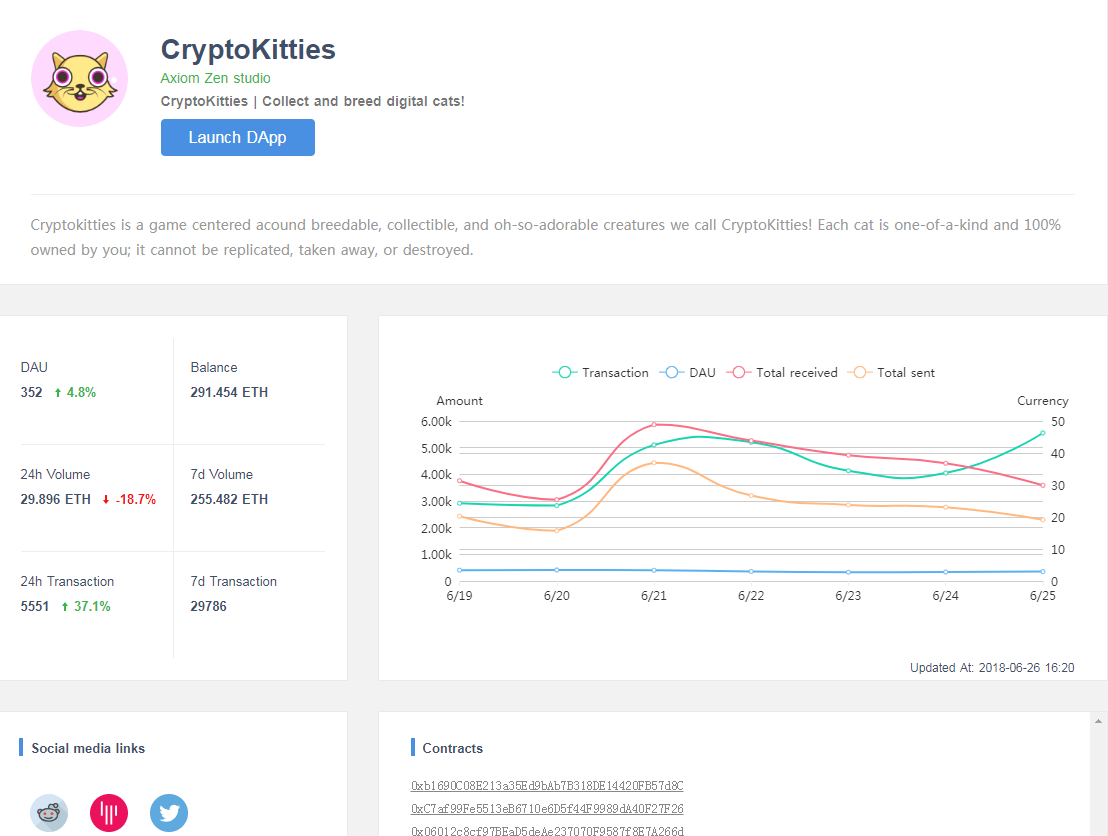Screen dimensions: 1108x836
Task: Click the Social media links heading
Action: (88, 748)
